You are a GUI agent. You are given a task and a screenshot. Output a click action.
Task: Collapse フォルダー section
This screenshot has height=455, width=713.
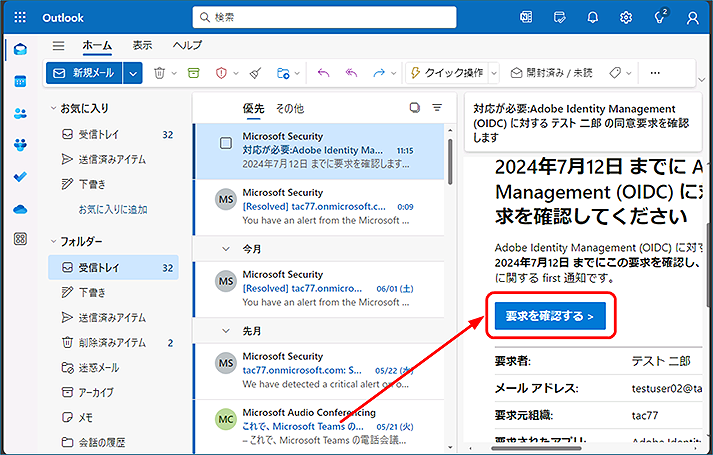click(54, 241)
